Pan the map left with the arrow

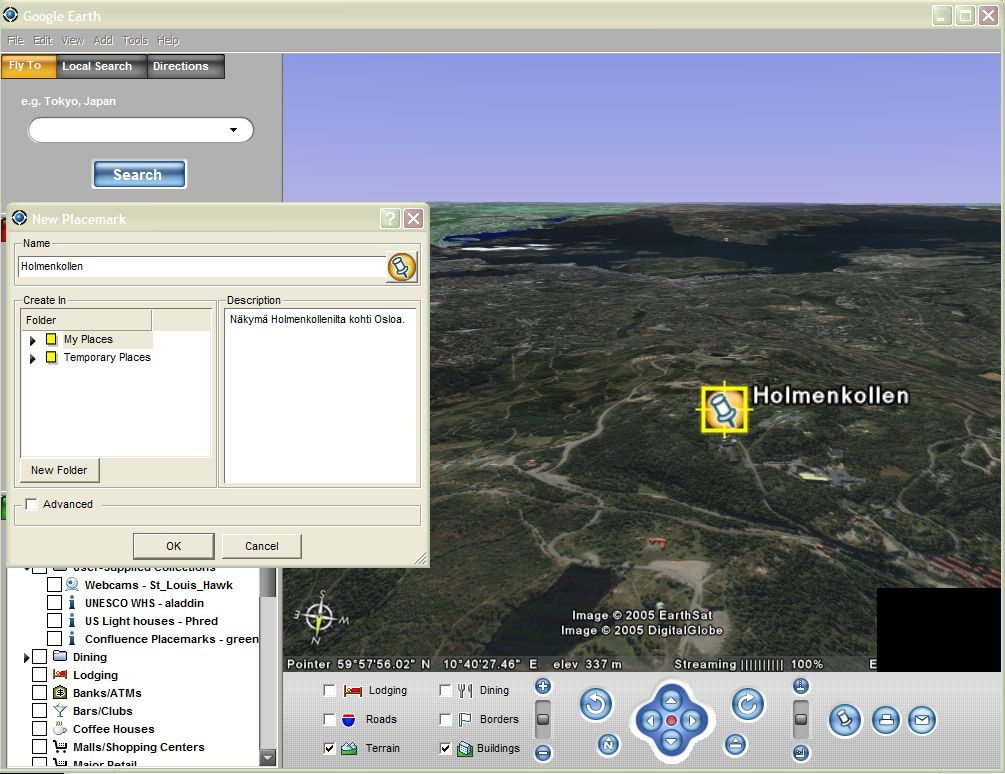coord(651,721)
